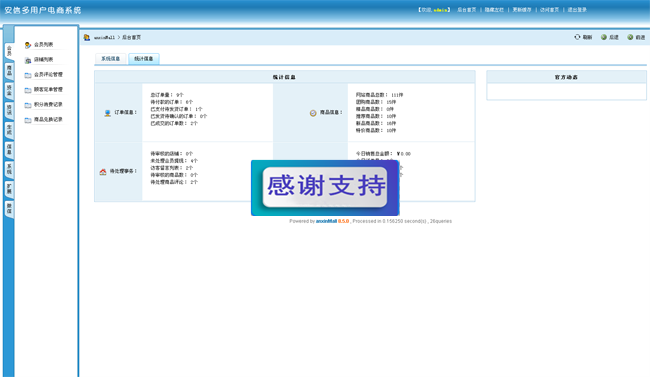Screen dimensions: 650x377
Task: Select the 系统 vertical sidebar tab
Action: coord(9,169)
